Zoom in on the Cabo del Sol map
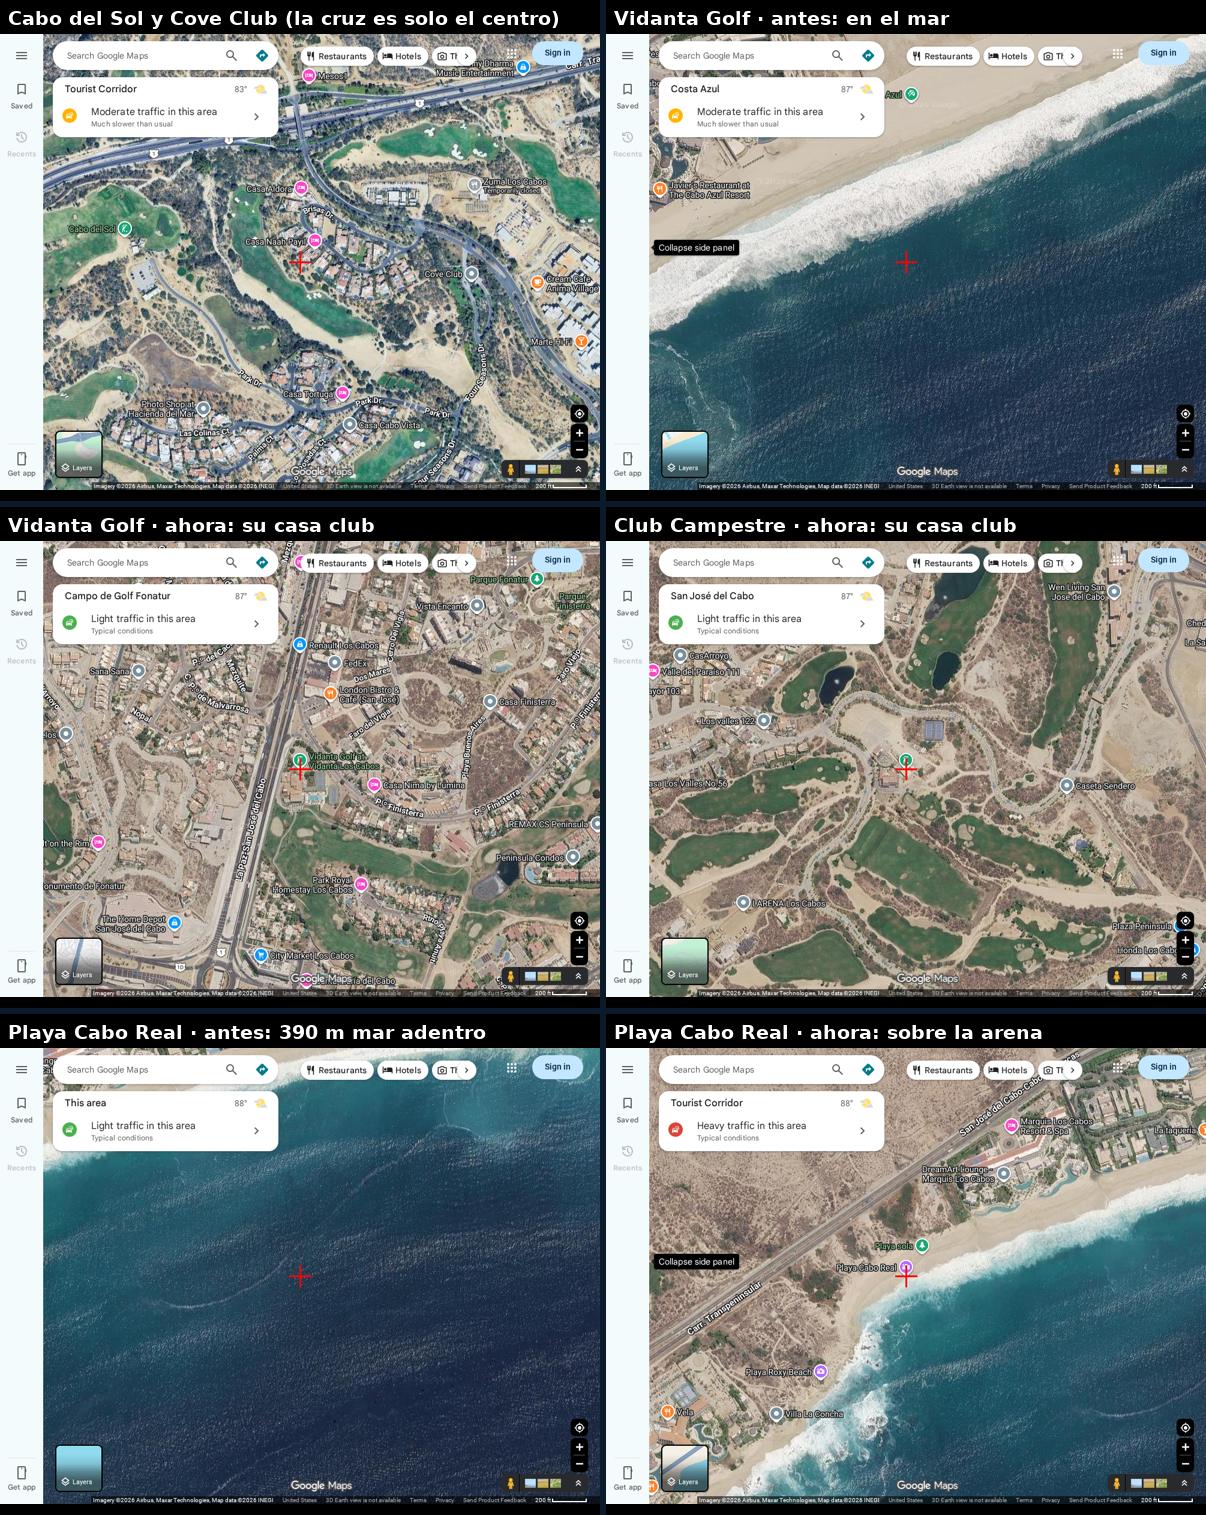Screen dimensions: 1206x1515 click(x=579, y=433)
